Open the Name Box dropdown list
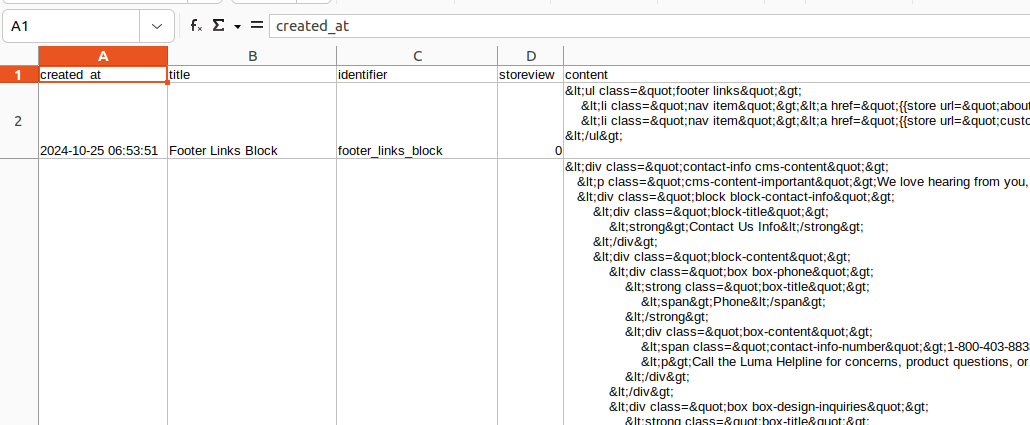This screenshot has width=1030, height=425. 156,26
